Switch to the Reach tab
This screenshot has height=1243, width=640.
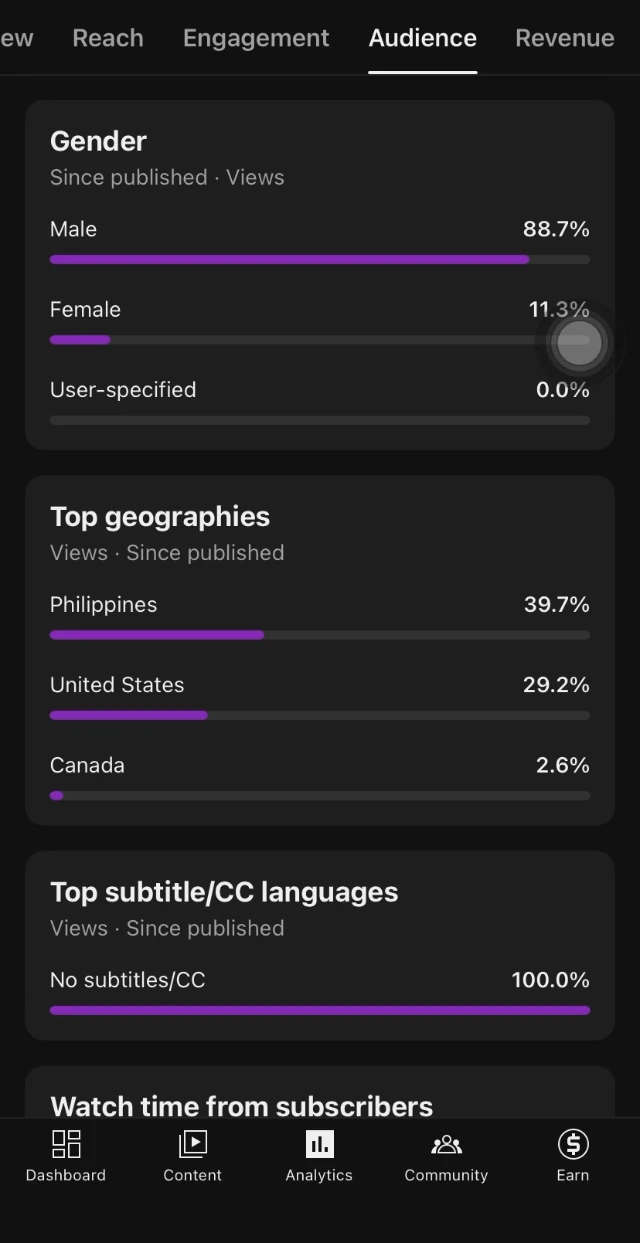click(x=108, y=38)
